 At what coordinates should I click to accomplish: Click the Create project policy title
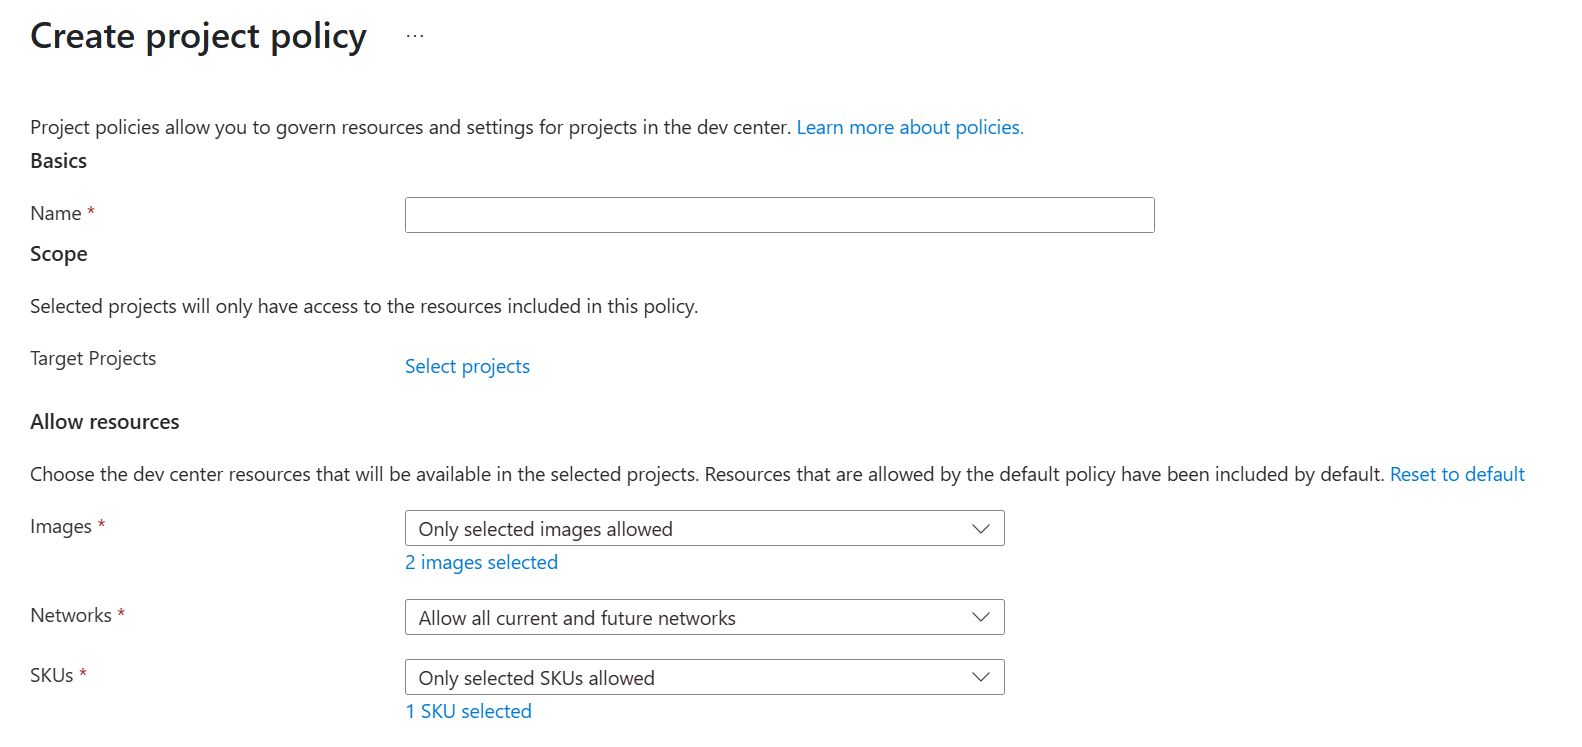198,36
